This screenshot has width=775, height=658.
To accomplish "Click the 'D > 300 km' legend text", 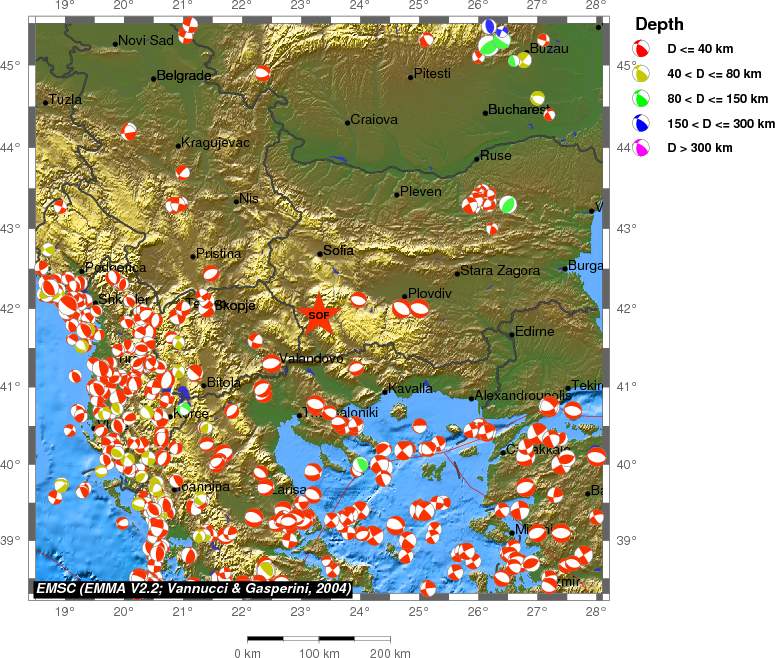I will pos(699,147).
